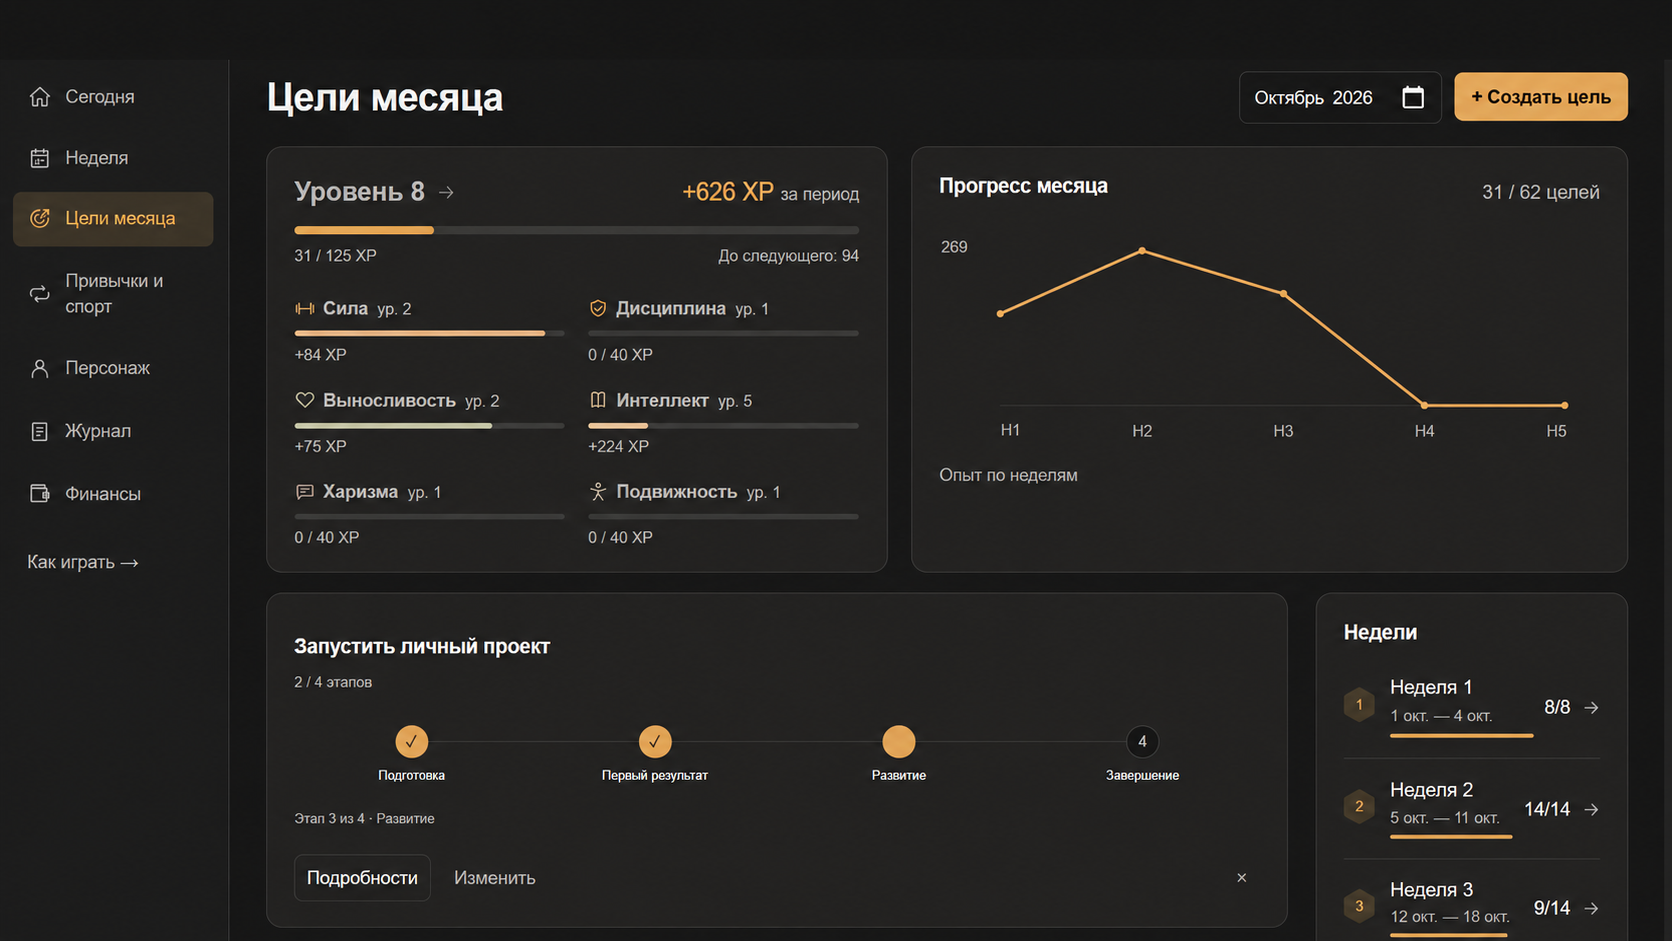This screenshot has height=941, width=1672.
Task: Click the book icon next to Интеллект
Action: pyautogui.click(x=598, y=400)
